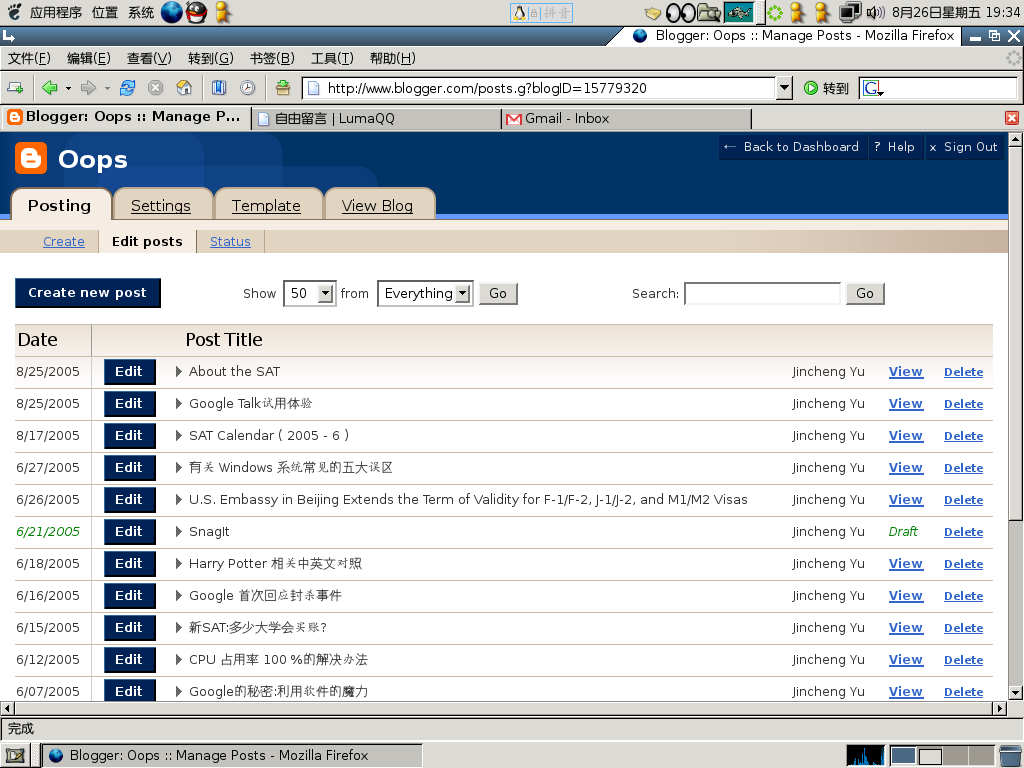Open the 编辑(E) menu
1024x768 pixels.
pos(89,58)
